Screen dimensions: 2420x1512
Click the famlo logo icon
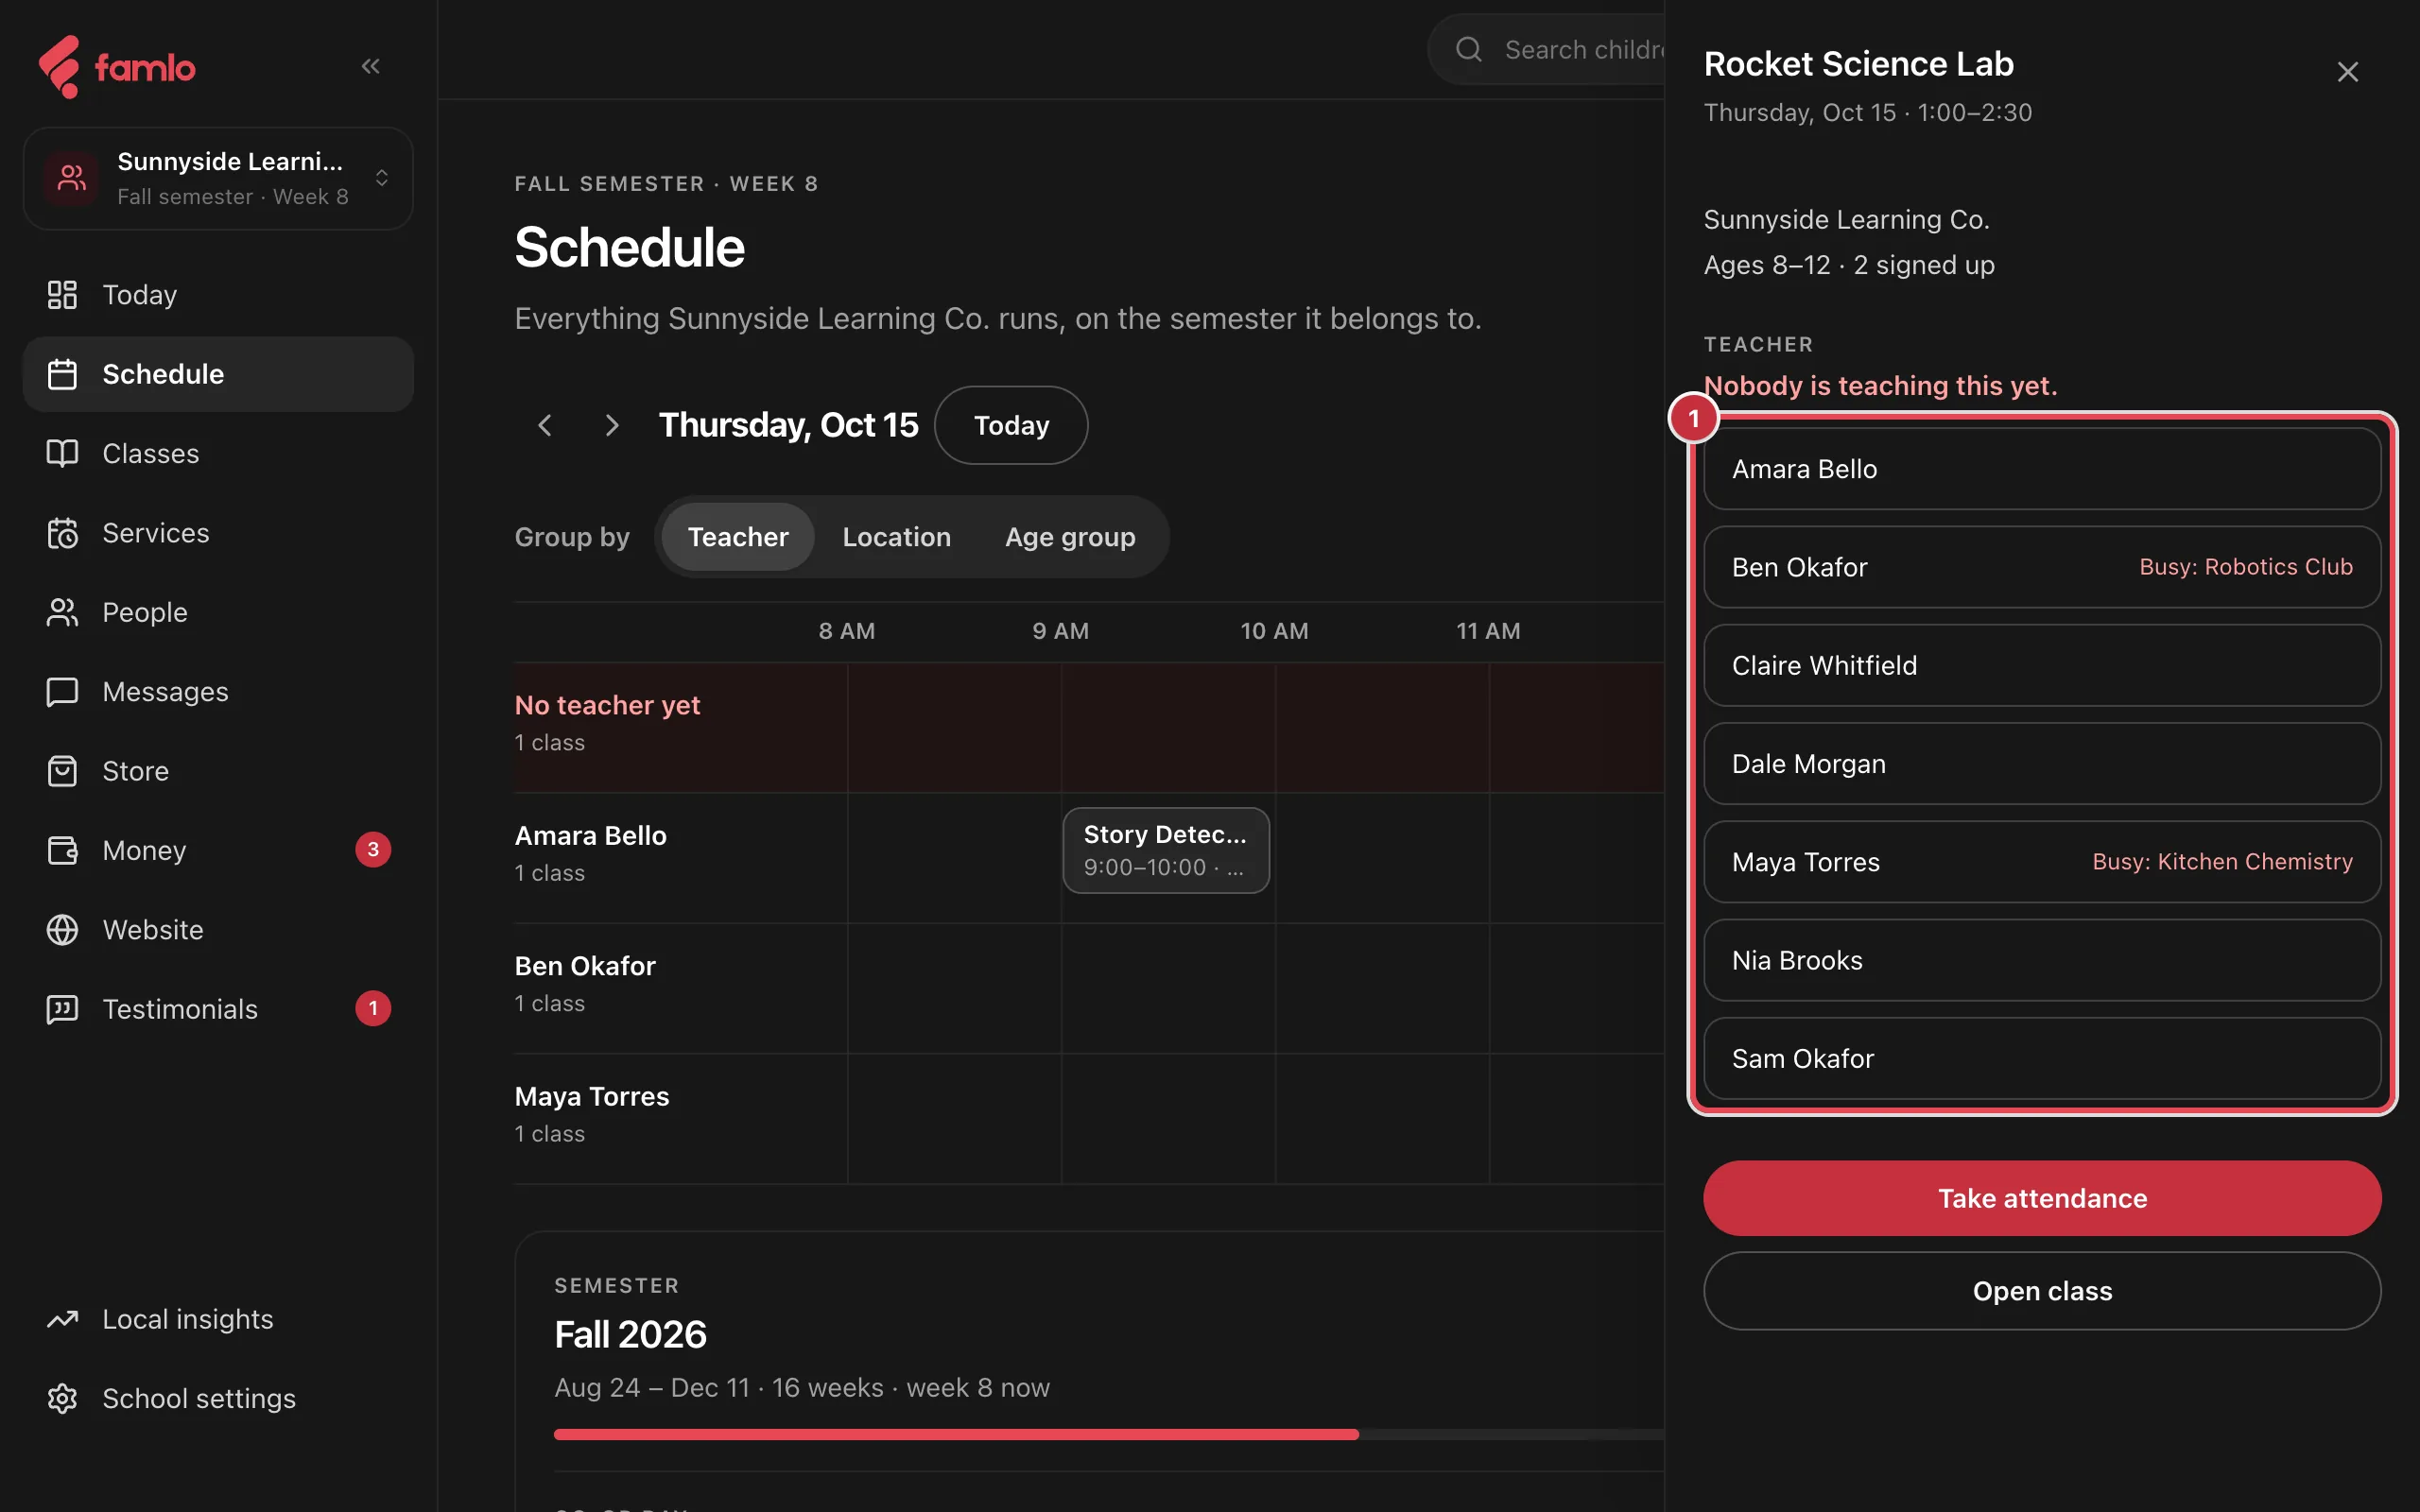coord(59,67)
